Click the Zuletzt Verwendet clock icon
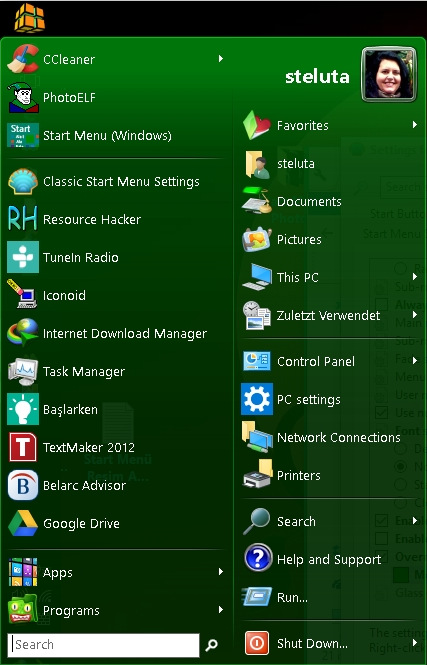 pyautogui.click(x=257, y=315)
